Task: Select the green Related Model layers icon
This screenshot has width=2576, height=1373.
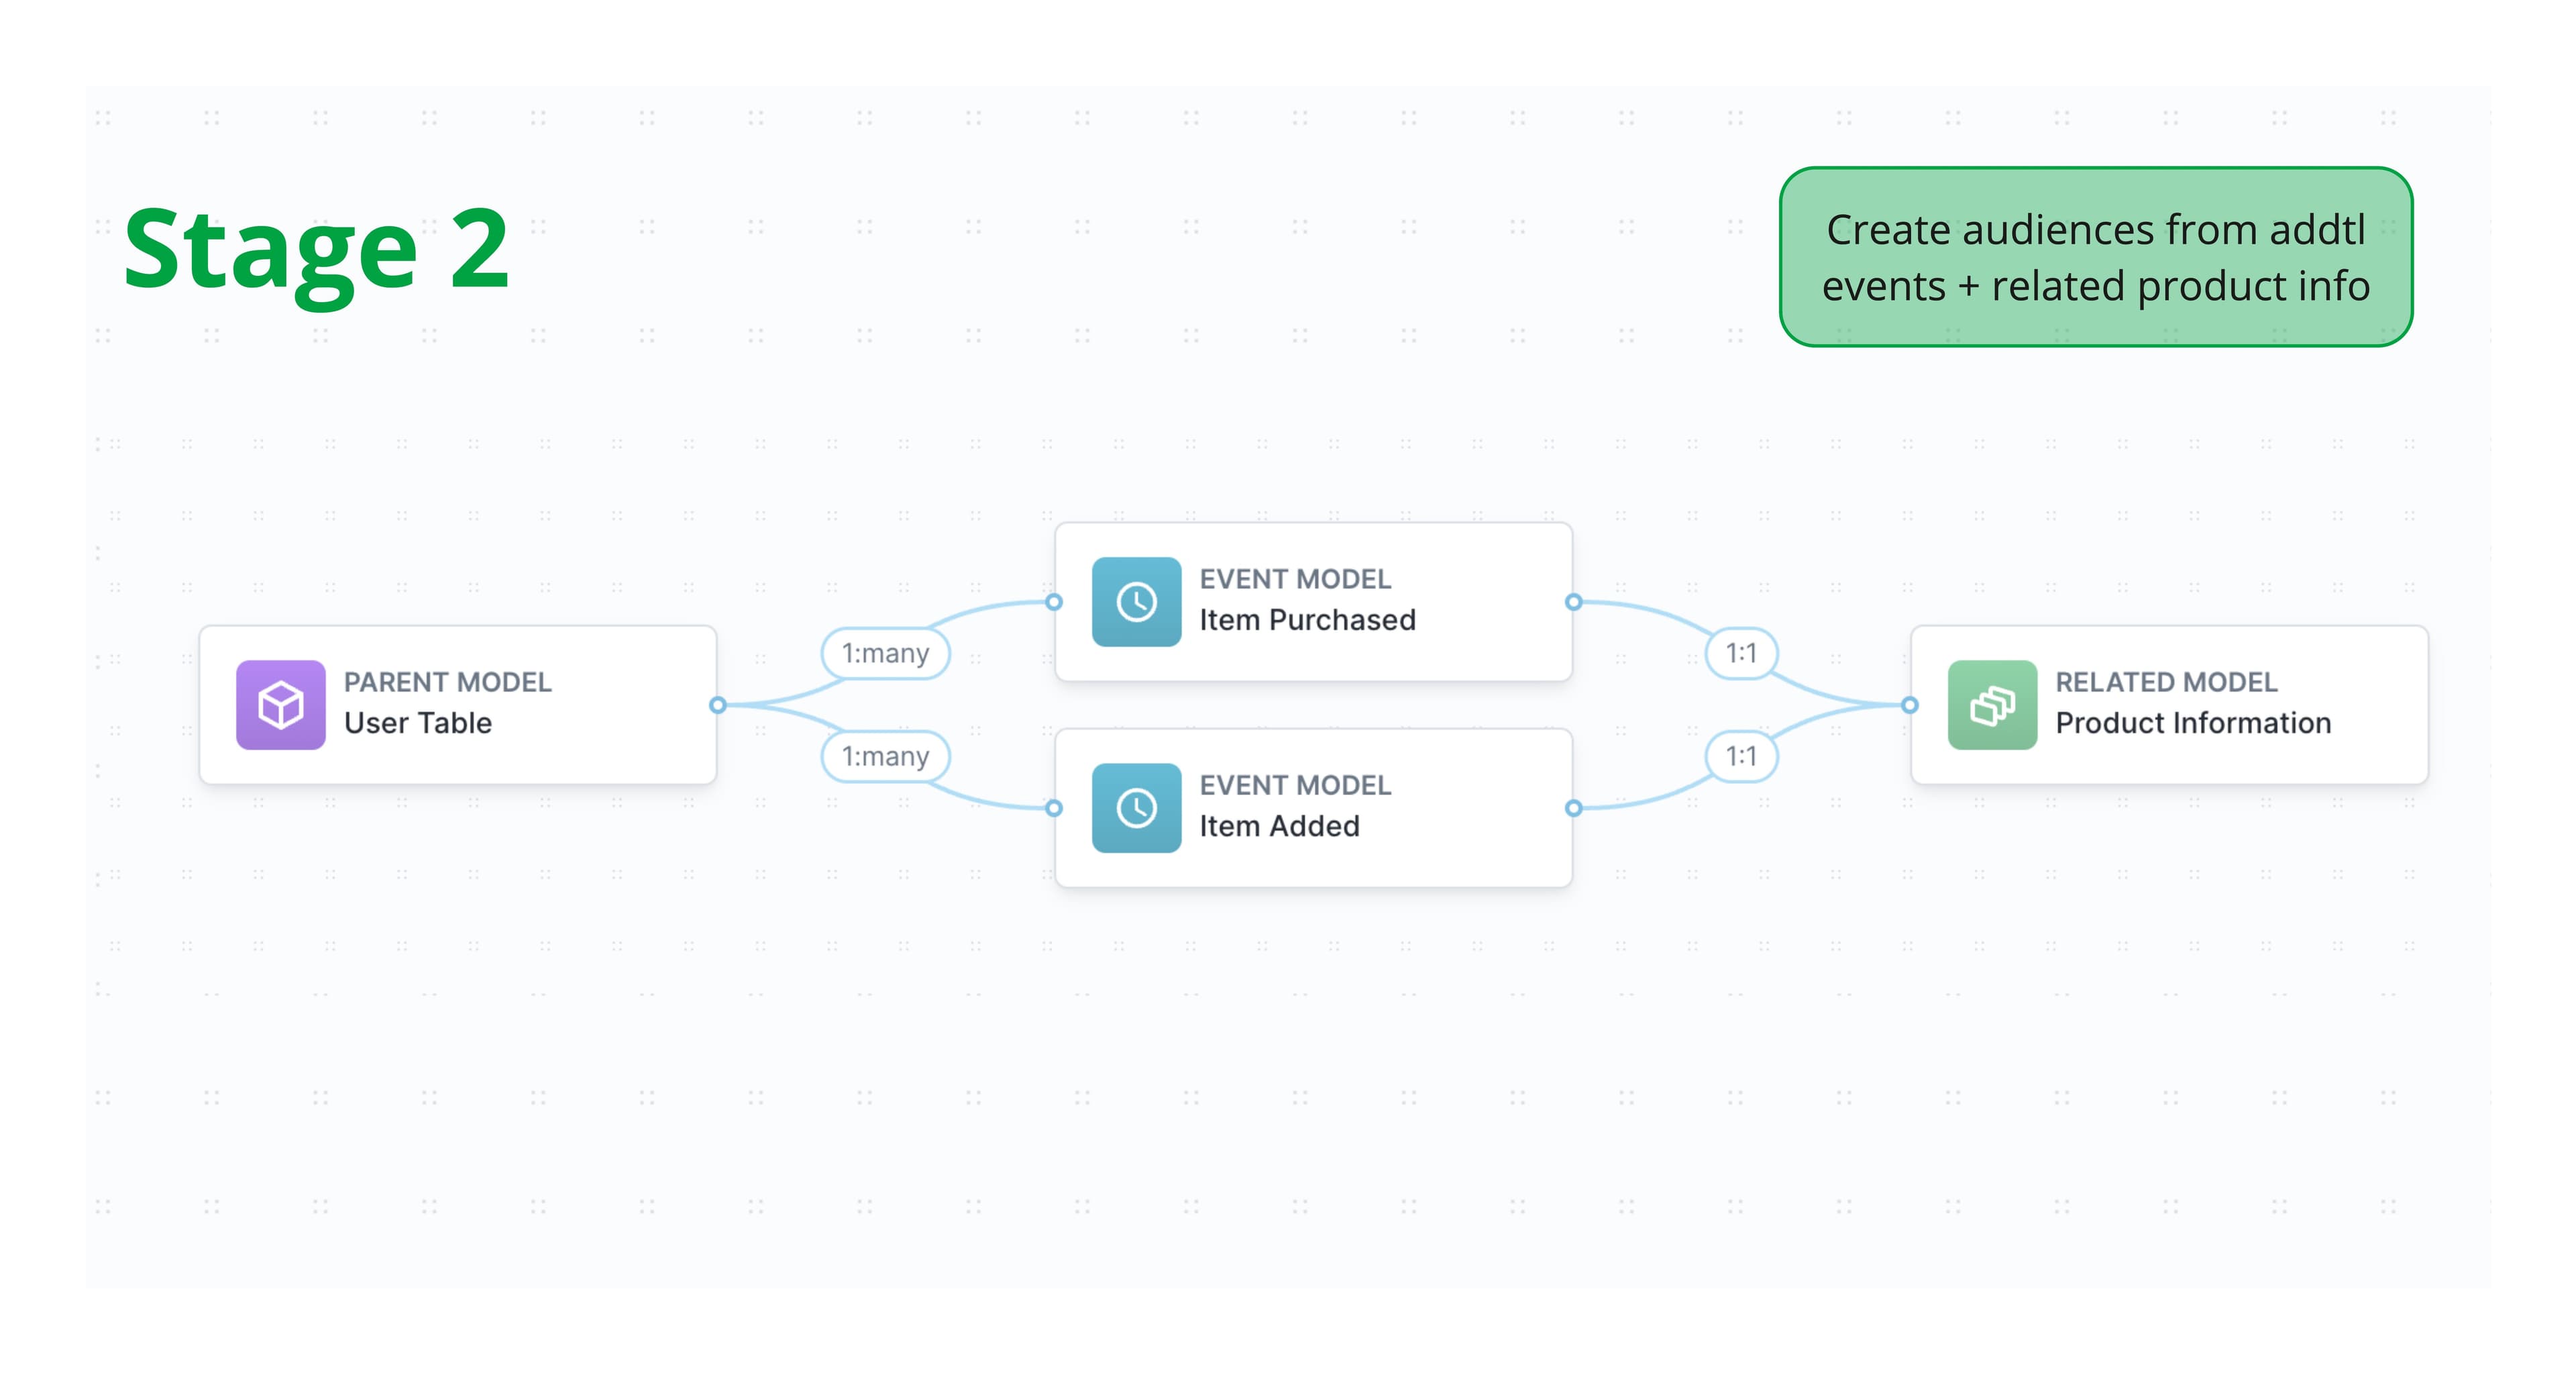Action: (1992, 705)
